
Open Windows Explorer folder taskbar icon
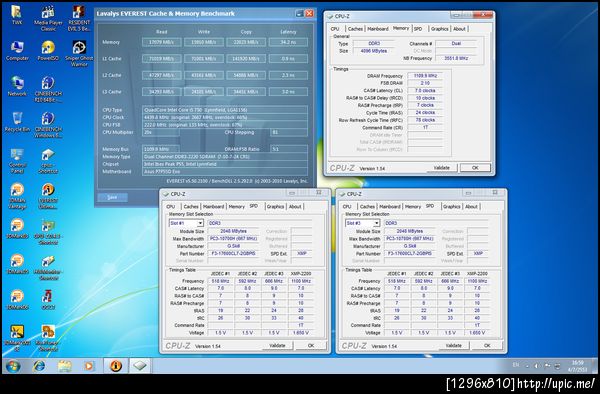[x=64, y=366]
